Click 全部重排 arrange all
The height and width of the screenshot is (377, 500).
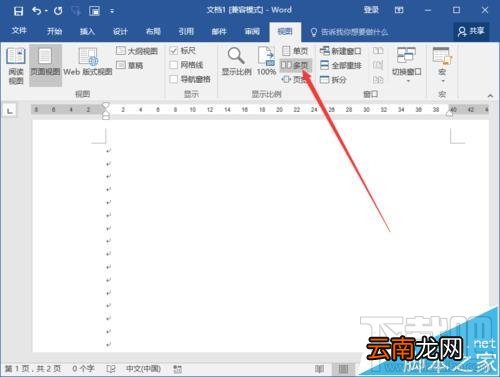coord(340,65)
